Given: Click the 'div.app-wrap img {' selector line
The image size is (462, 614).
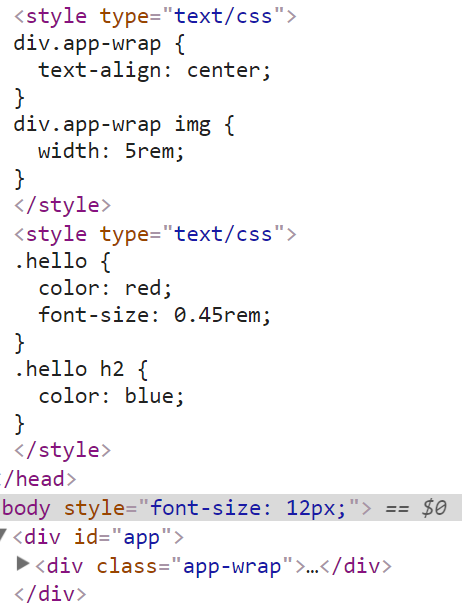Looking at the screenshot, I should point(124,125).
